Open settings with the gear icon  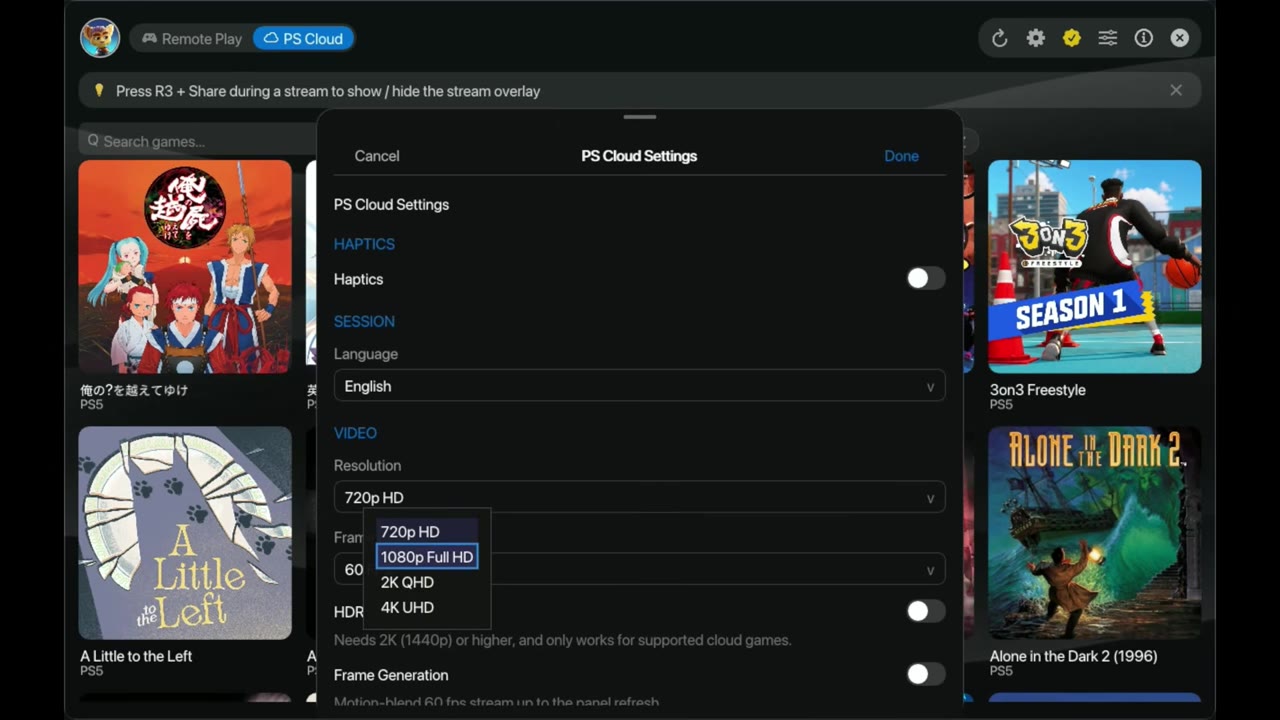tap(1035, 38)
